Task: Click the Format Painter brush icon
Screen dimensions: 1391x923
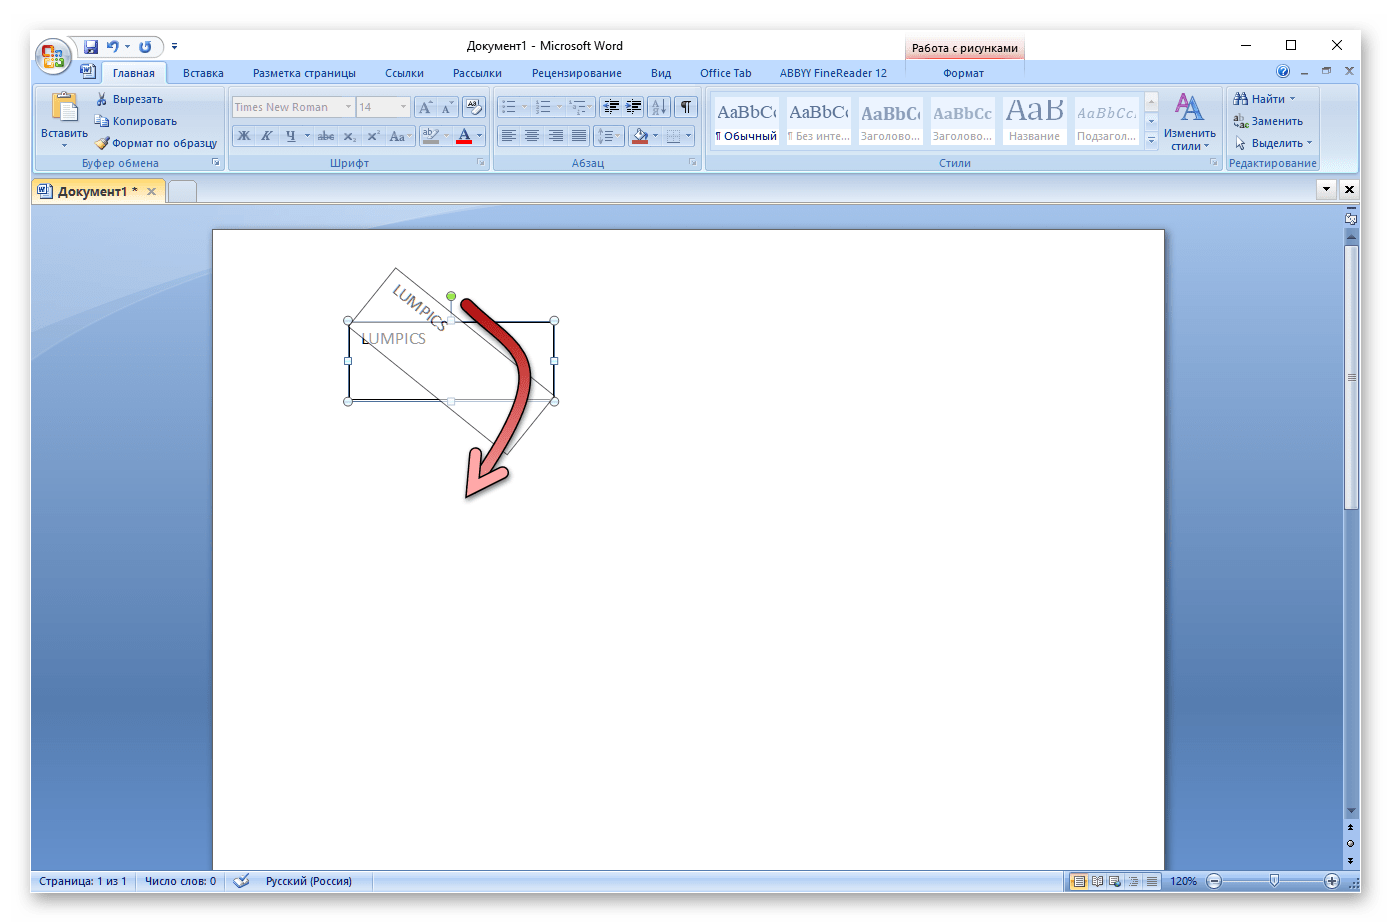Action: 102,143
